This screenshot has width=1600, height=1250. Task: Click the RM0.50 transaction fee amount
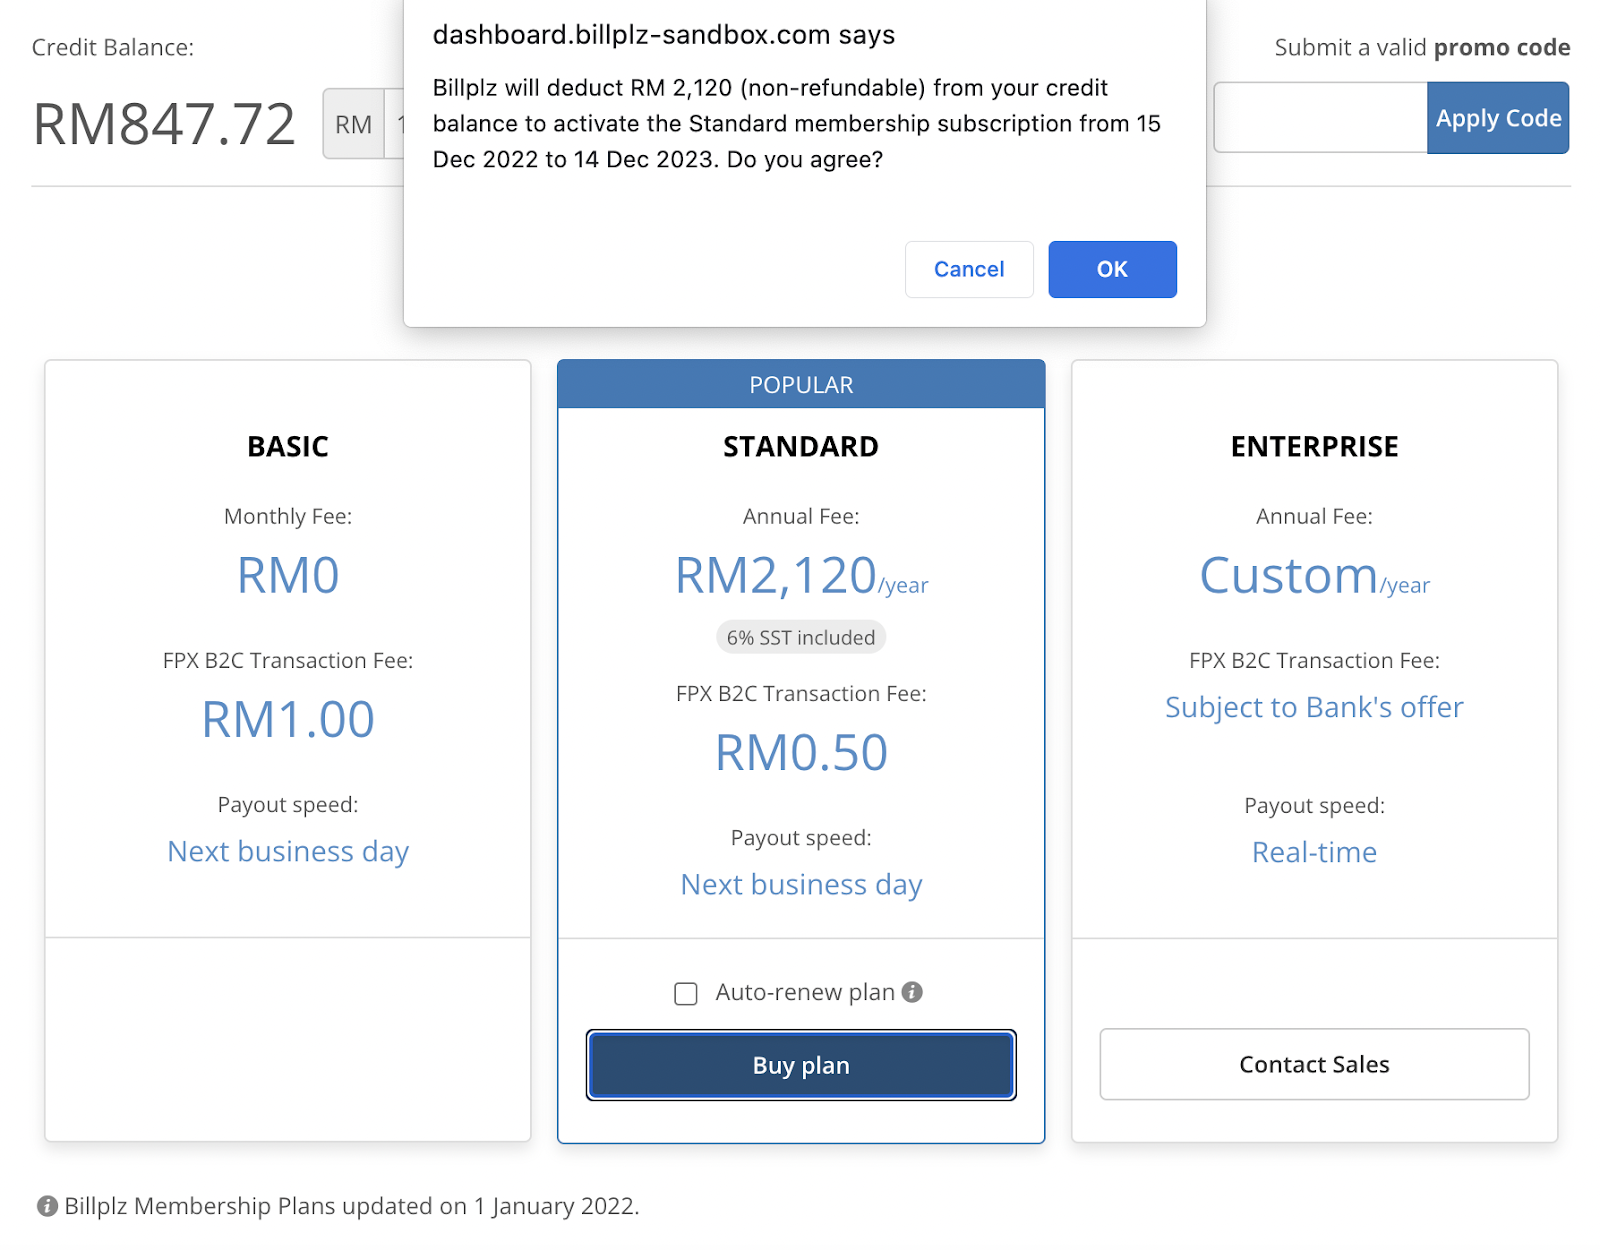click(801, 753)
